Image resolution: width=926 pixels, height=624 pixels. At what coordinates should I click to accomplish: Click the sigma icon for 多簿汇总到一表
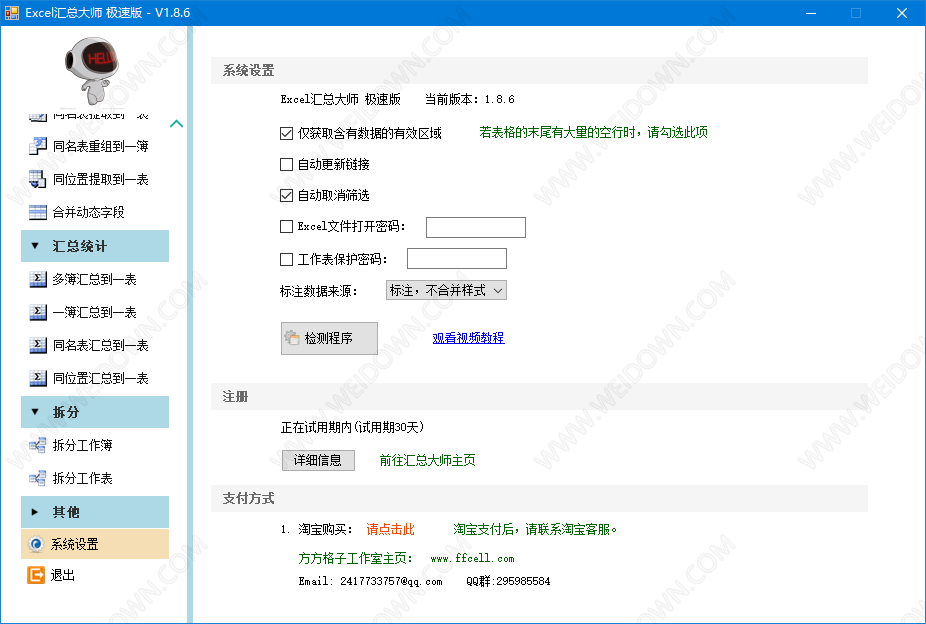tap(38, 279)
